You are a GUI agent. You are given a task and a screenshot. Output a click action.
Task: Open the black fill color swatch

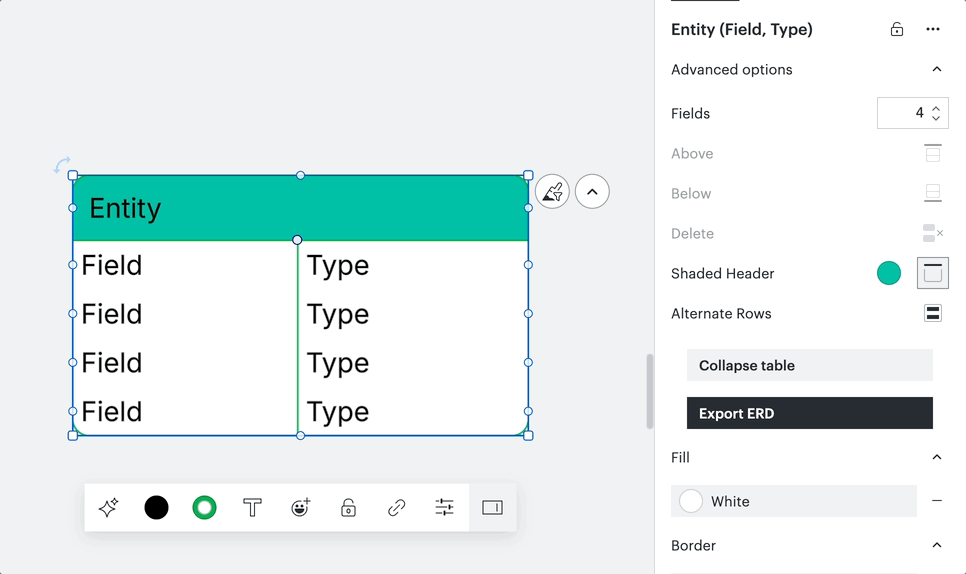[156, 507]
